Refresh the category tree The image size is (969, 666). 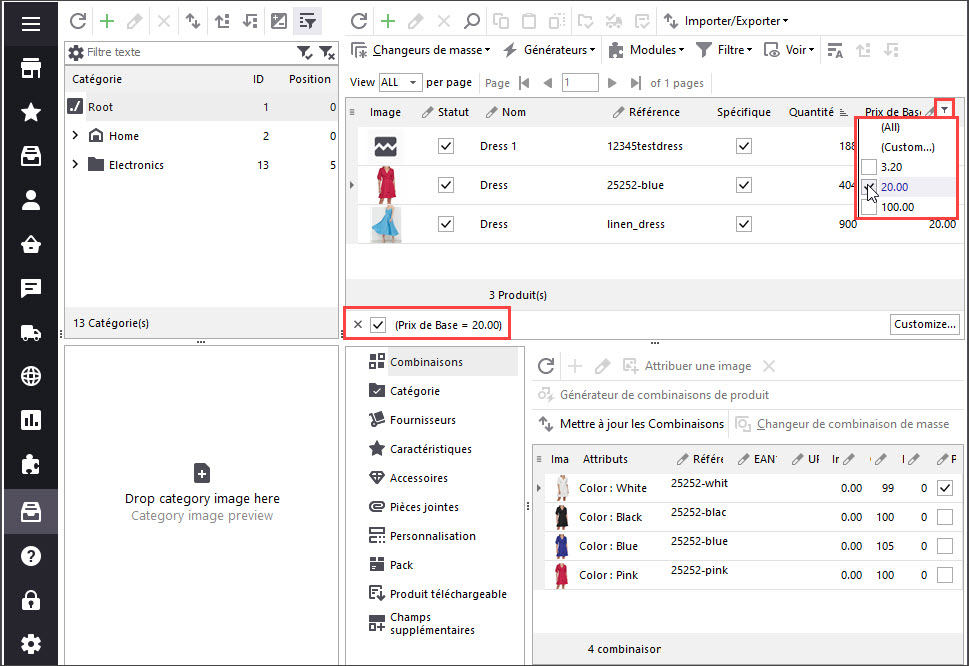tap(78, 21)
